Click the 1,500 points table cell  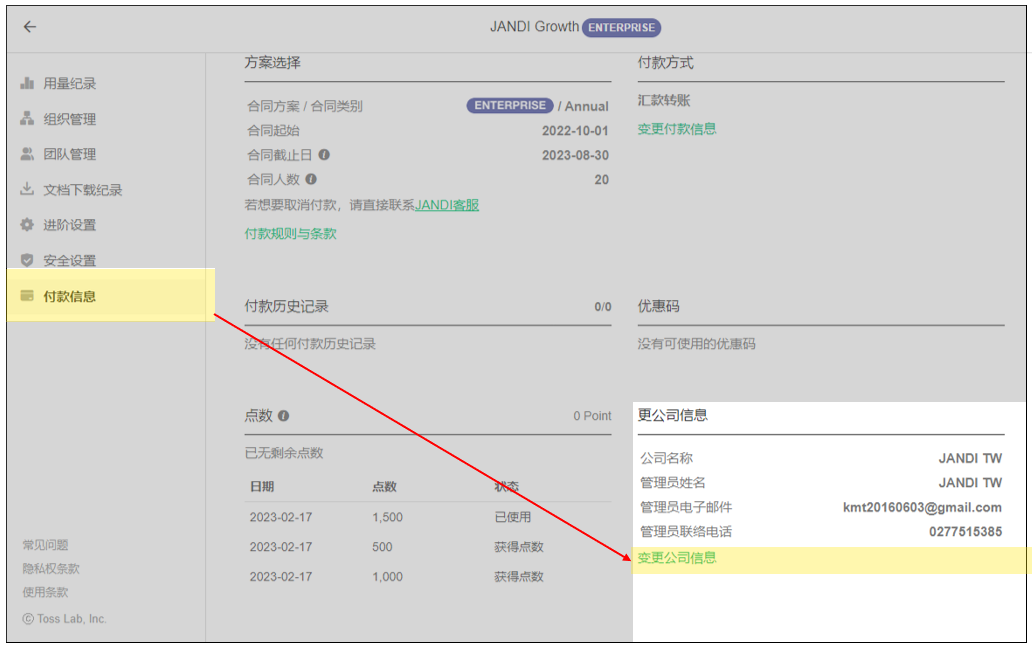(388, 517)
